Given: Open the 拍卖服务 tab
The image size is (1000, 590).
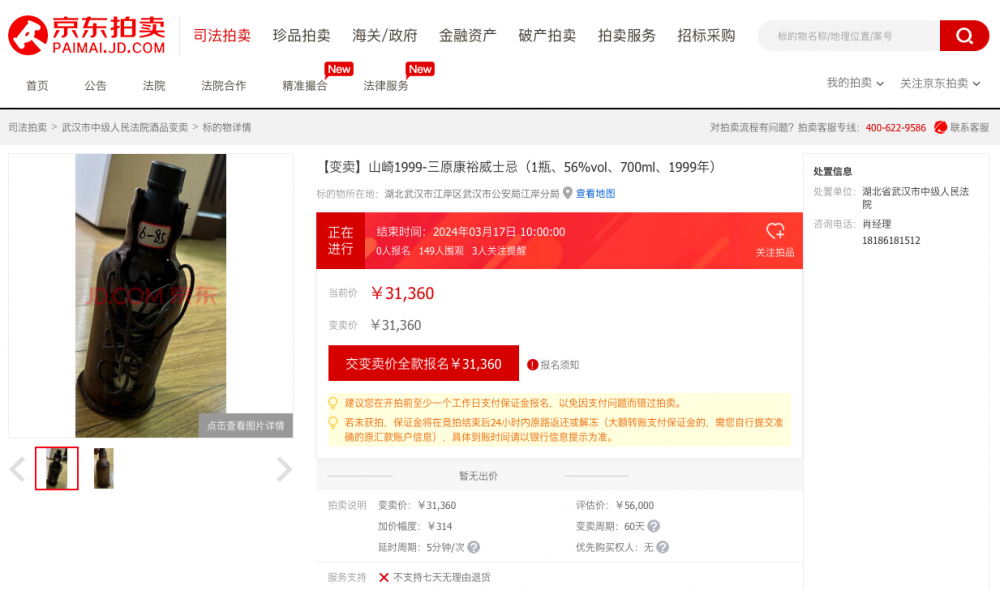Looking at the screenshot, I should click(x=627, y=36).
